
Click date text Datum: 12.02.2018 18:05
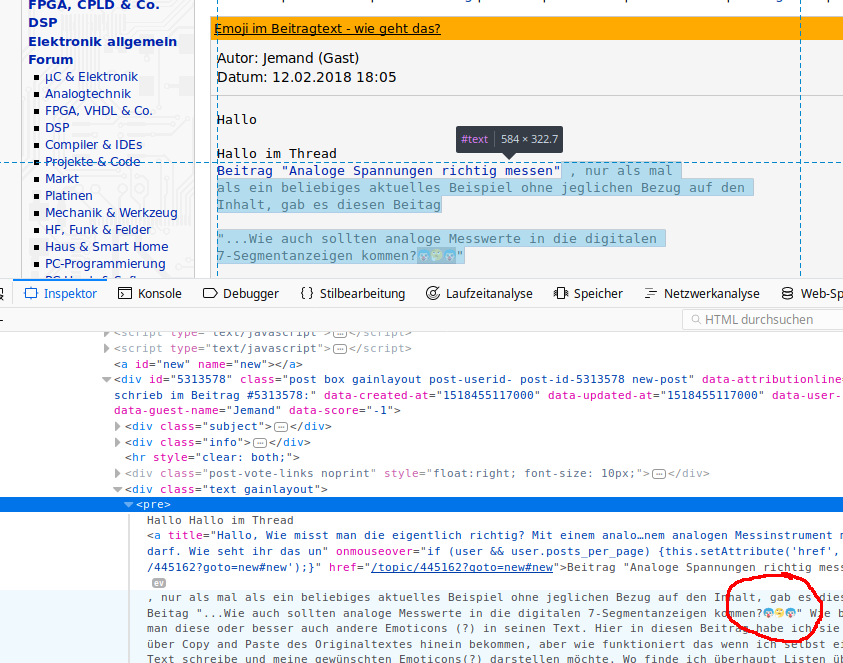click(306, 77)
